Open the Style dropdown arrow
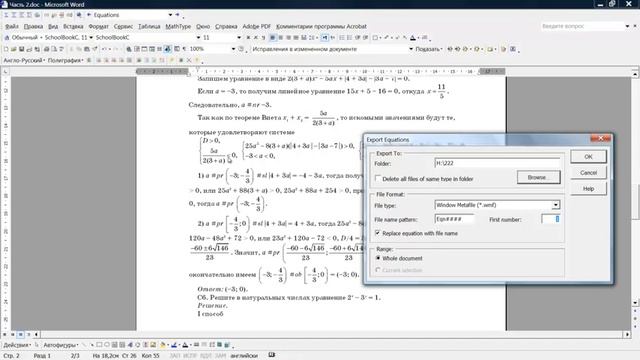Screen dimensions: 640x360 [x=91, y=38]
